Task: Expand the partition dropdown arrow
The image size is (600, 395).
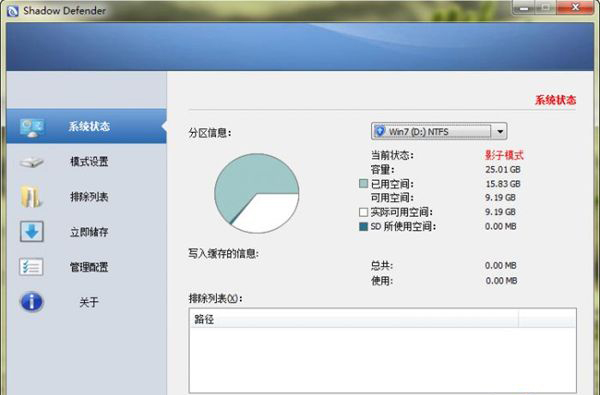Action: pyautogui.click(x=499, y=132)
